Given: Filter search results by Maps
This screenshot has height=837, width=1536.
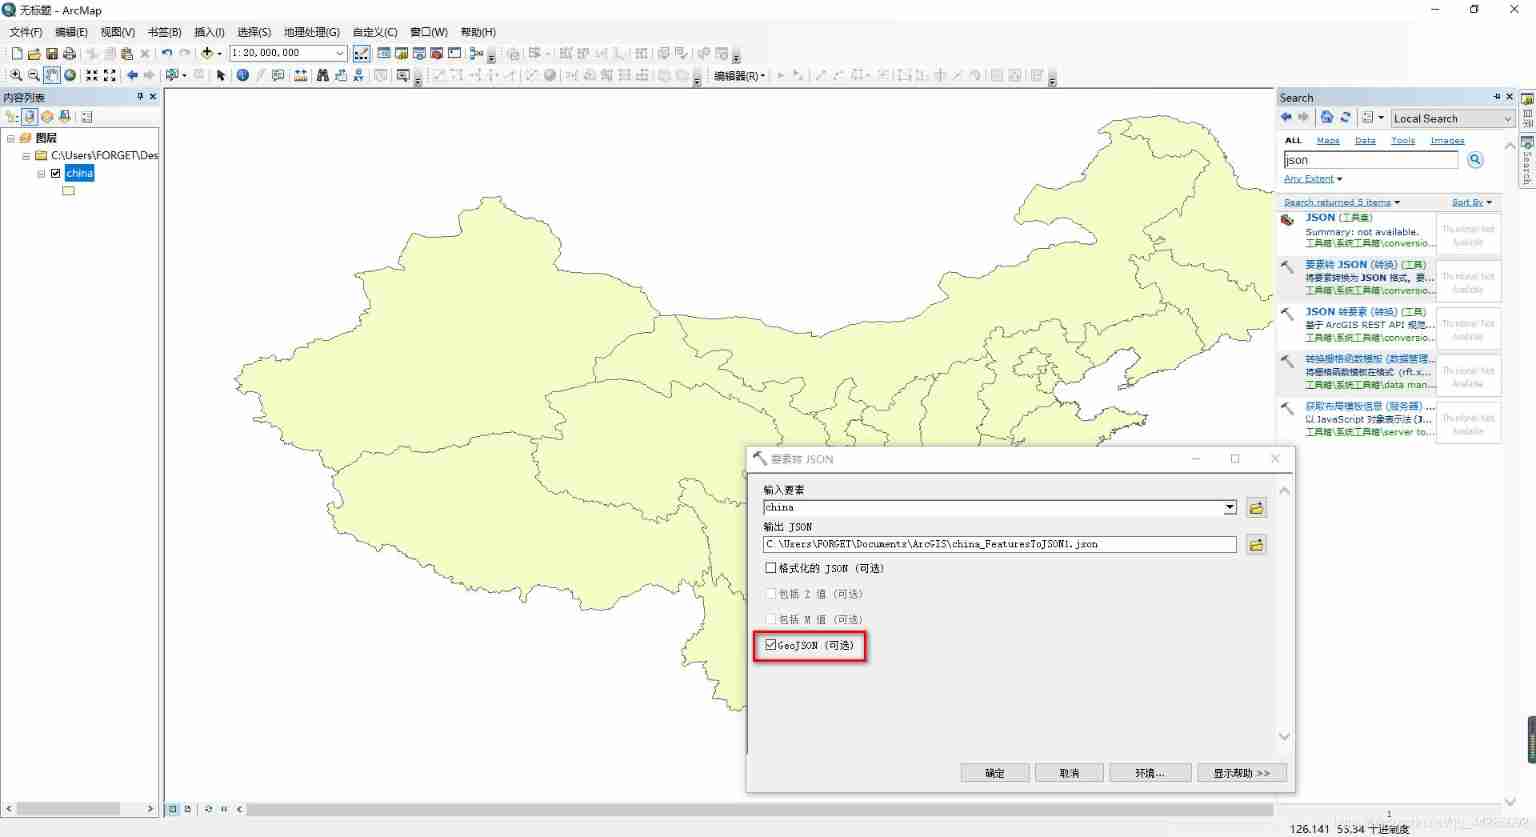Looking at the screenshot, I should 1328,141.
